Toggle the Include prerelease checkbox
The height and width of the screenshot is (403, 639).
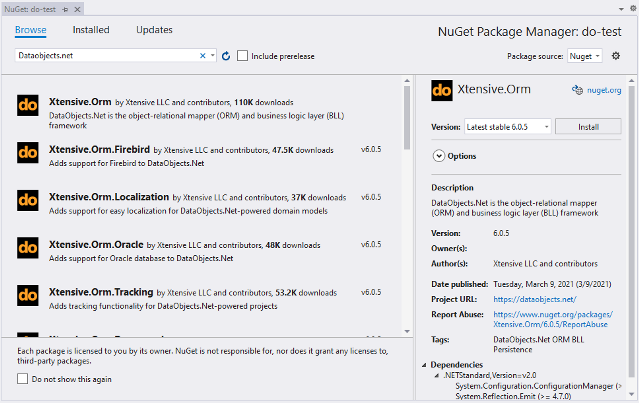[242, 56]
